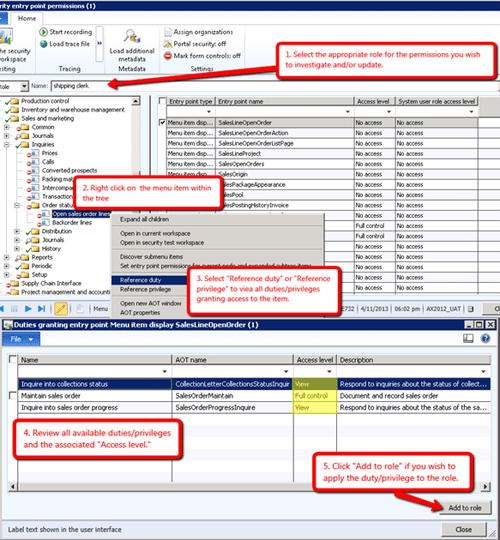Toggle the entry point header select-all checkbox

pos(162,101)
